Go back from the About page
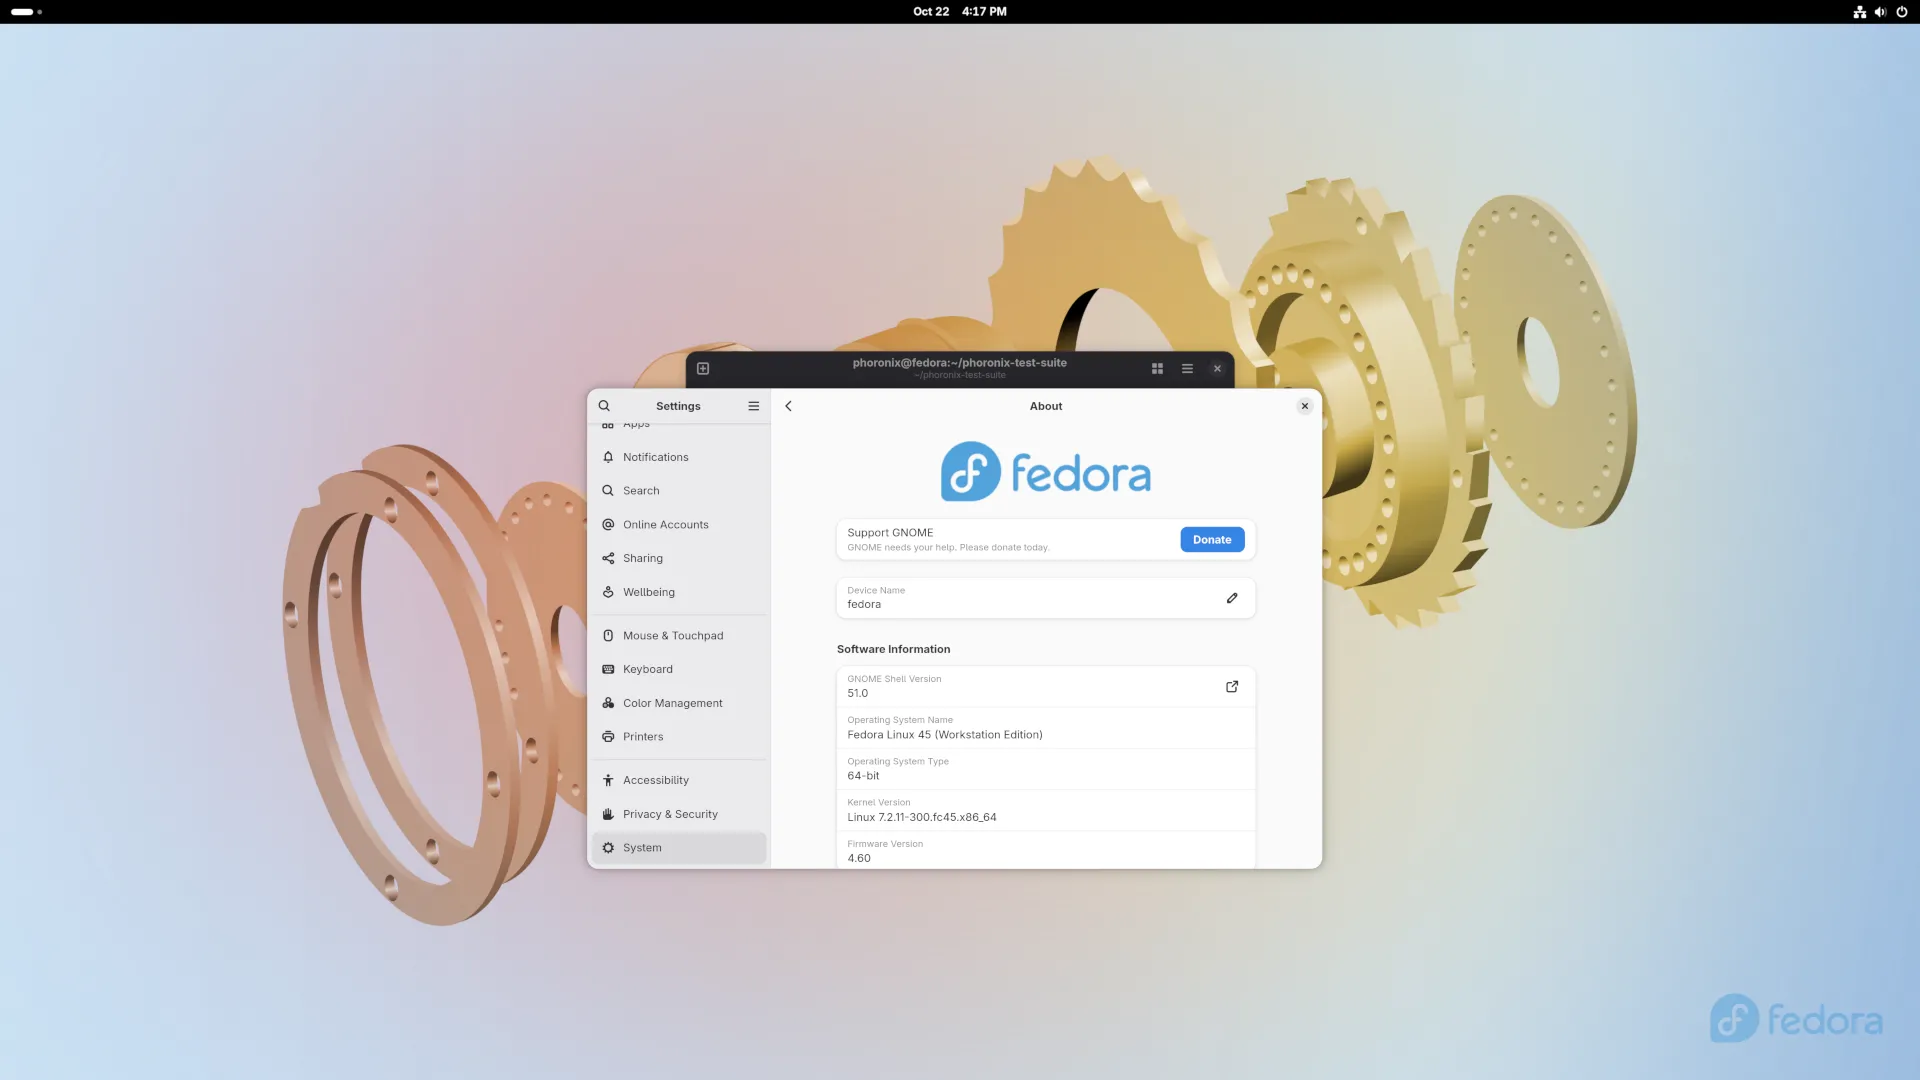The image size is (1920, 1080). point(789,406)
